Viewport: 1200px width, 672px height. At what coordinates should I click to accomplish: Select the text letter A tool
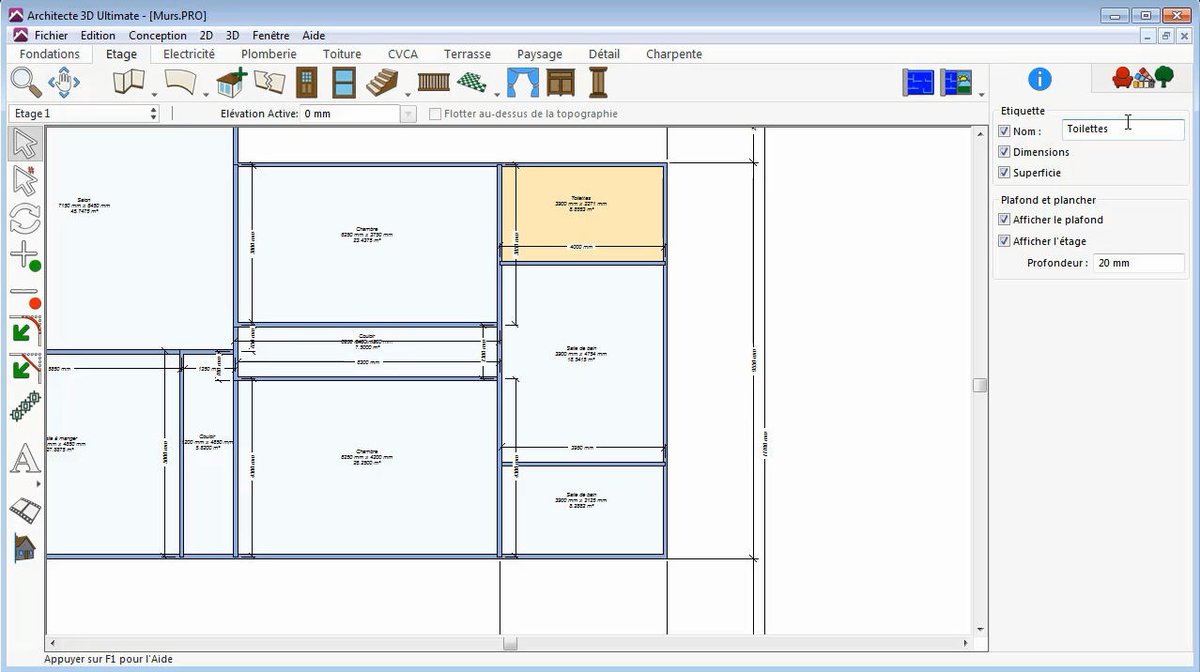click(x=25, y=459)
